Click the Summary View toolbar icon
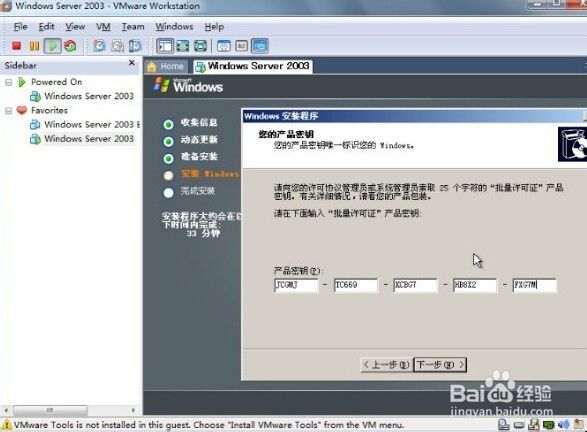Viewport: 587px width, 432px height. [x=224, y=46]
